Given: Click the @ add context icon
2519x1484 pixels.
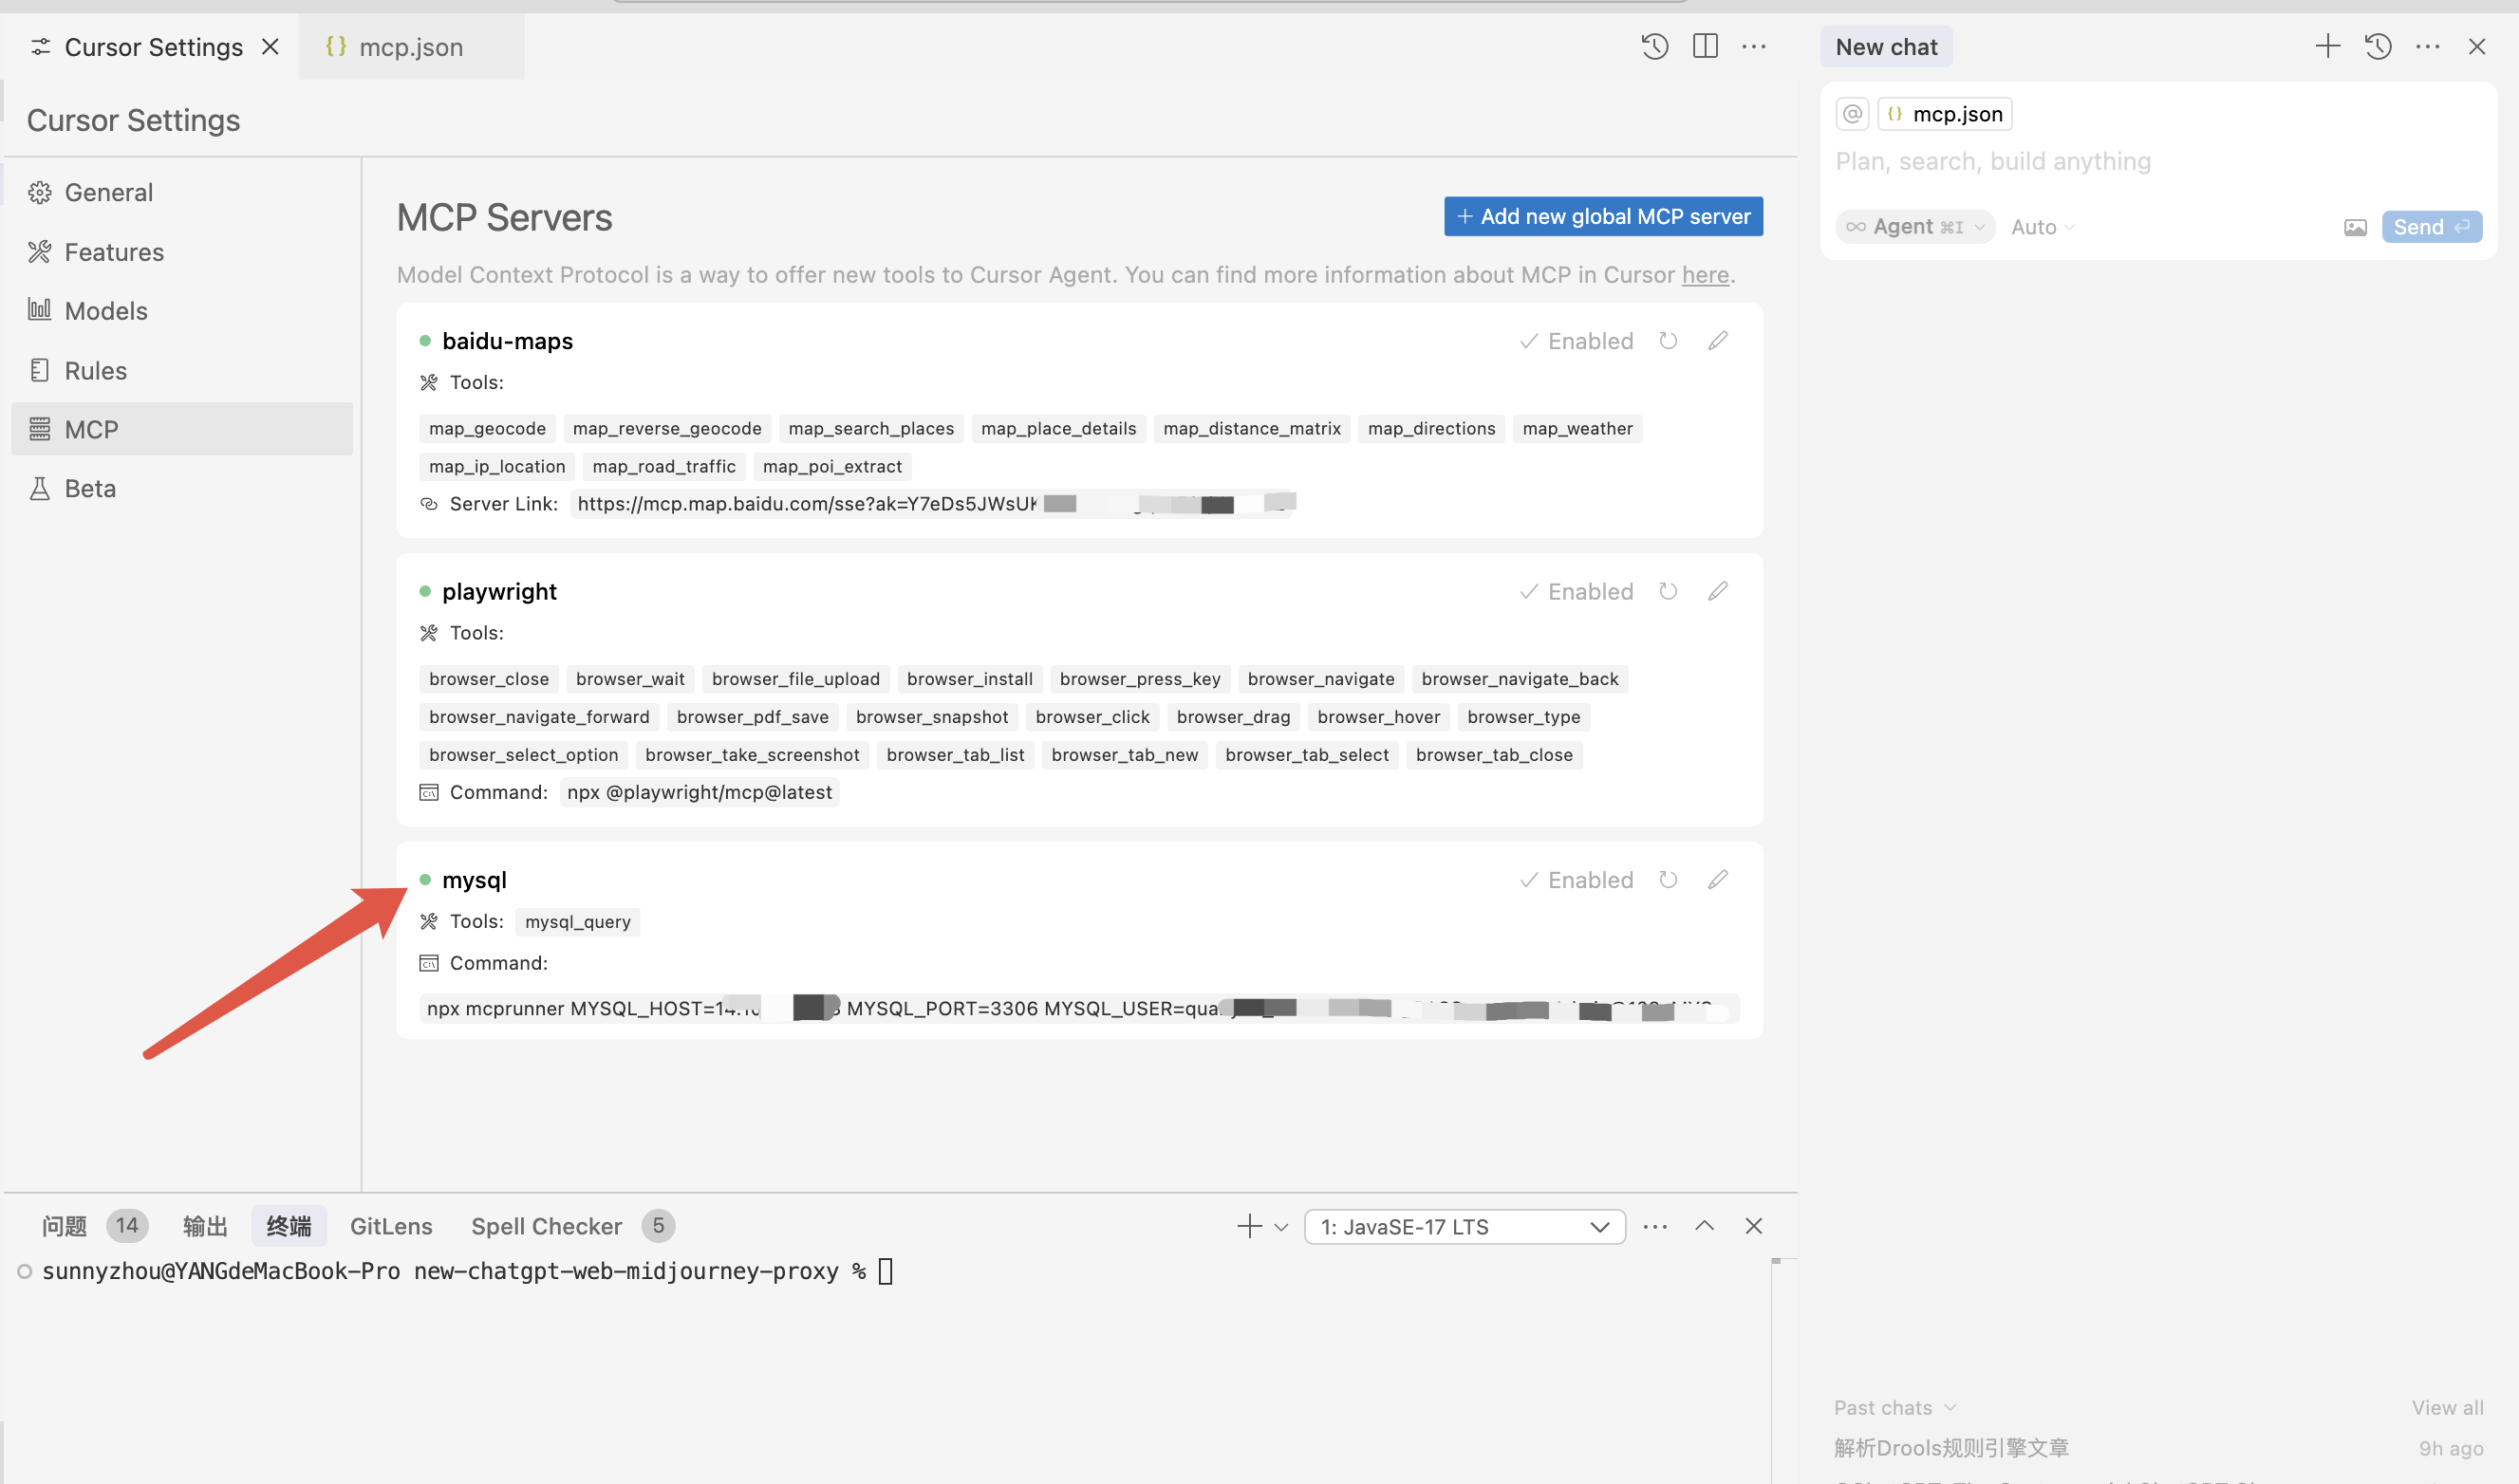Looking at the screenshot, I should pos(1852,114).
